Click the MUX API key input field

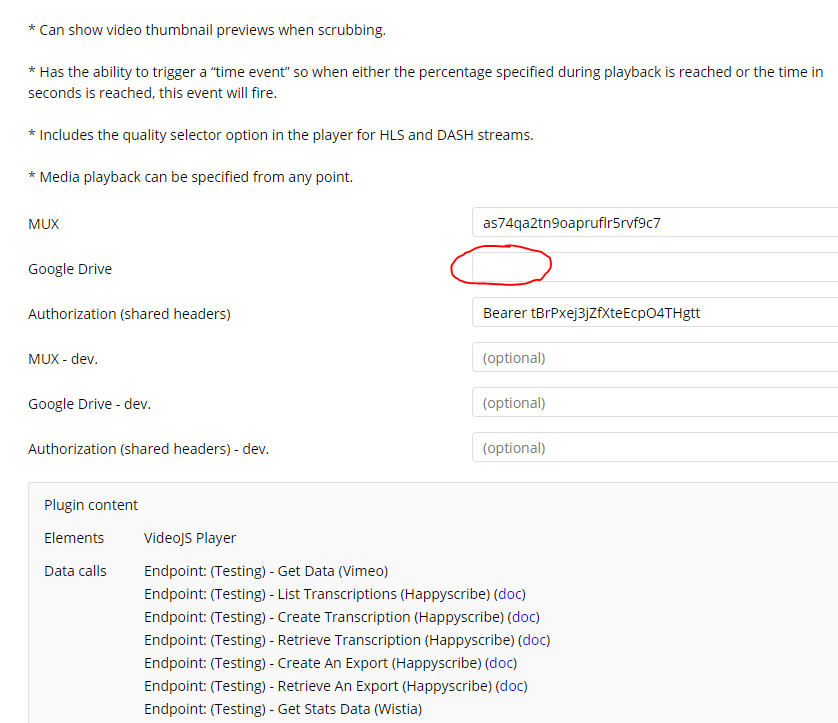pyautogui.click(x=655, y=222)
